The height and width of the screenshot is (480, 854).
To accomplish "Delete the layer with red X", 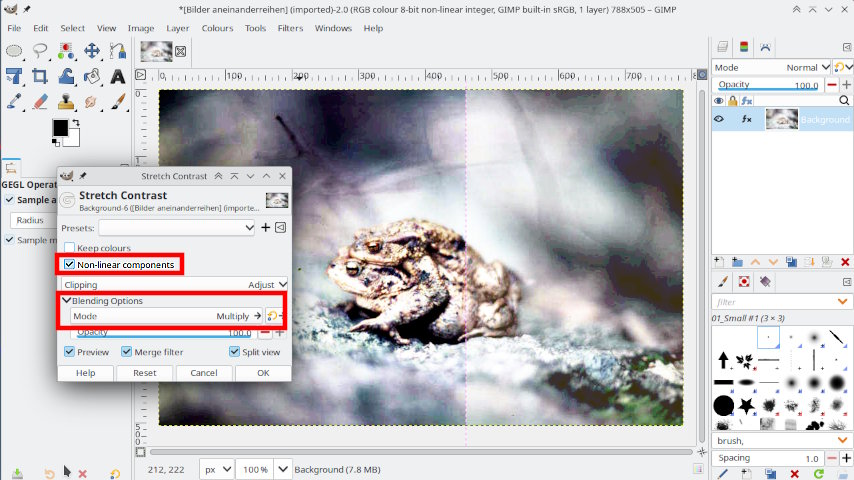I will [845, 262].
